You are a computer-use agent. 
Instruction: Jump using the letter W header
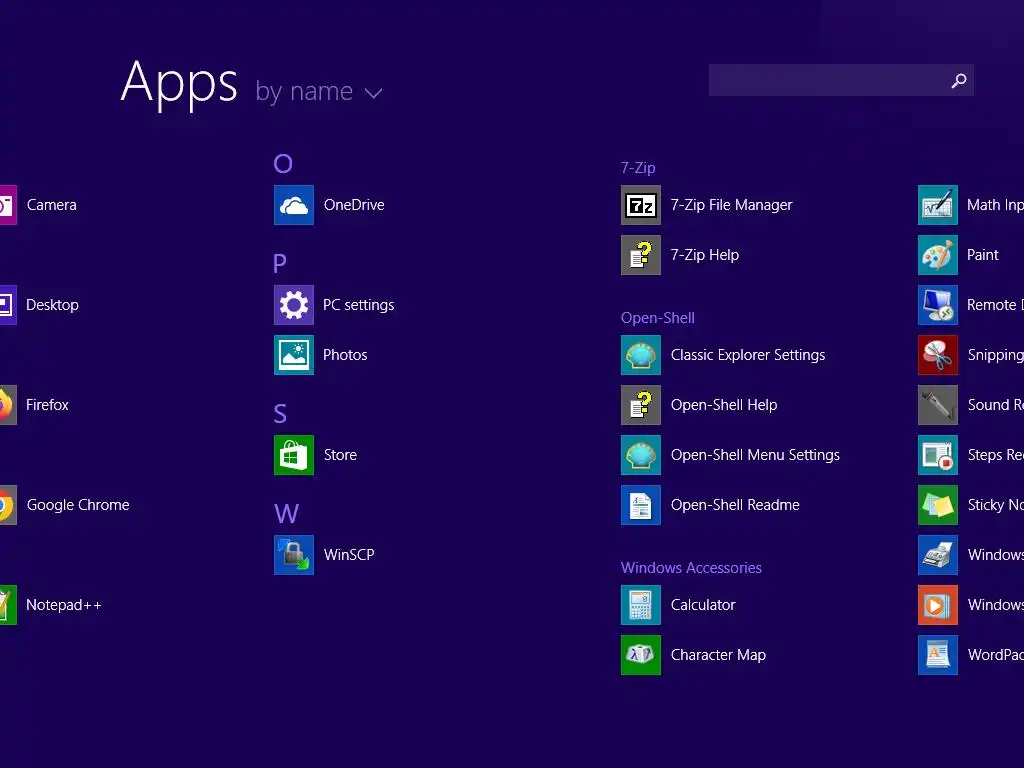pyautogui.click(x=286, y=513)
